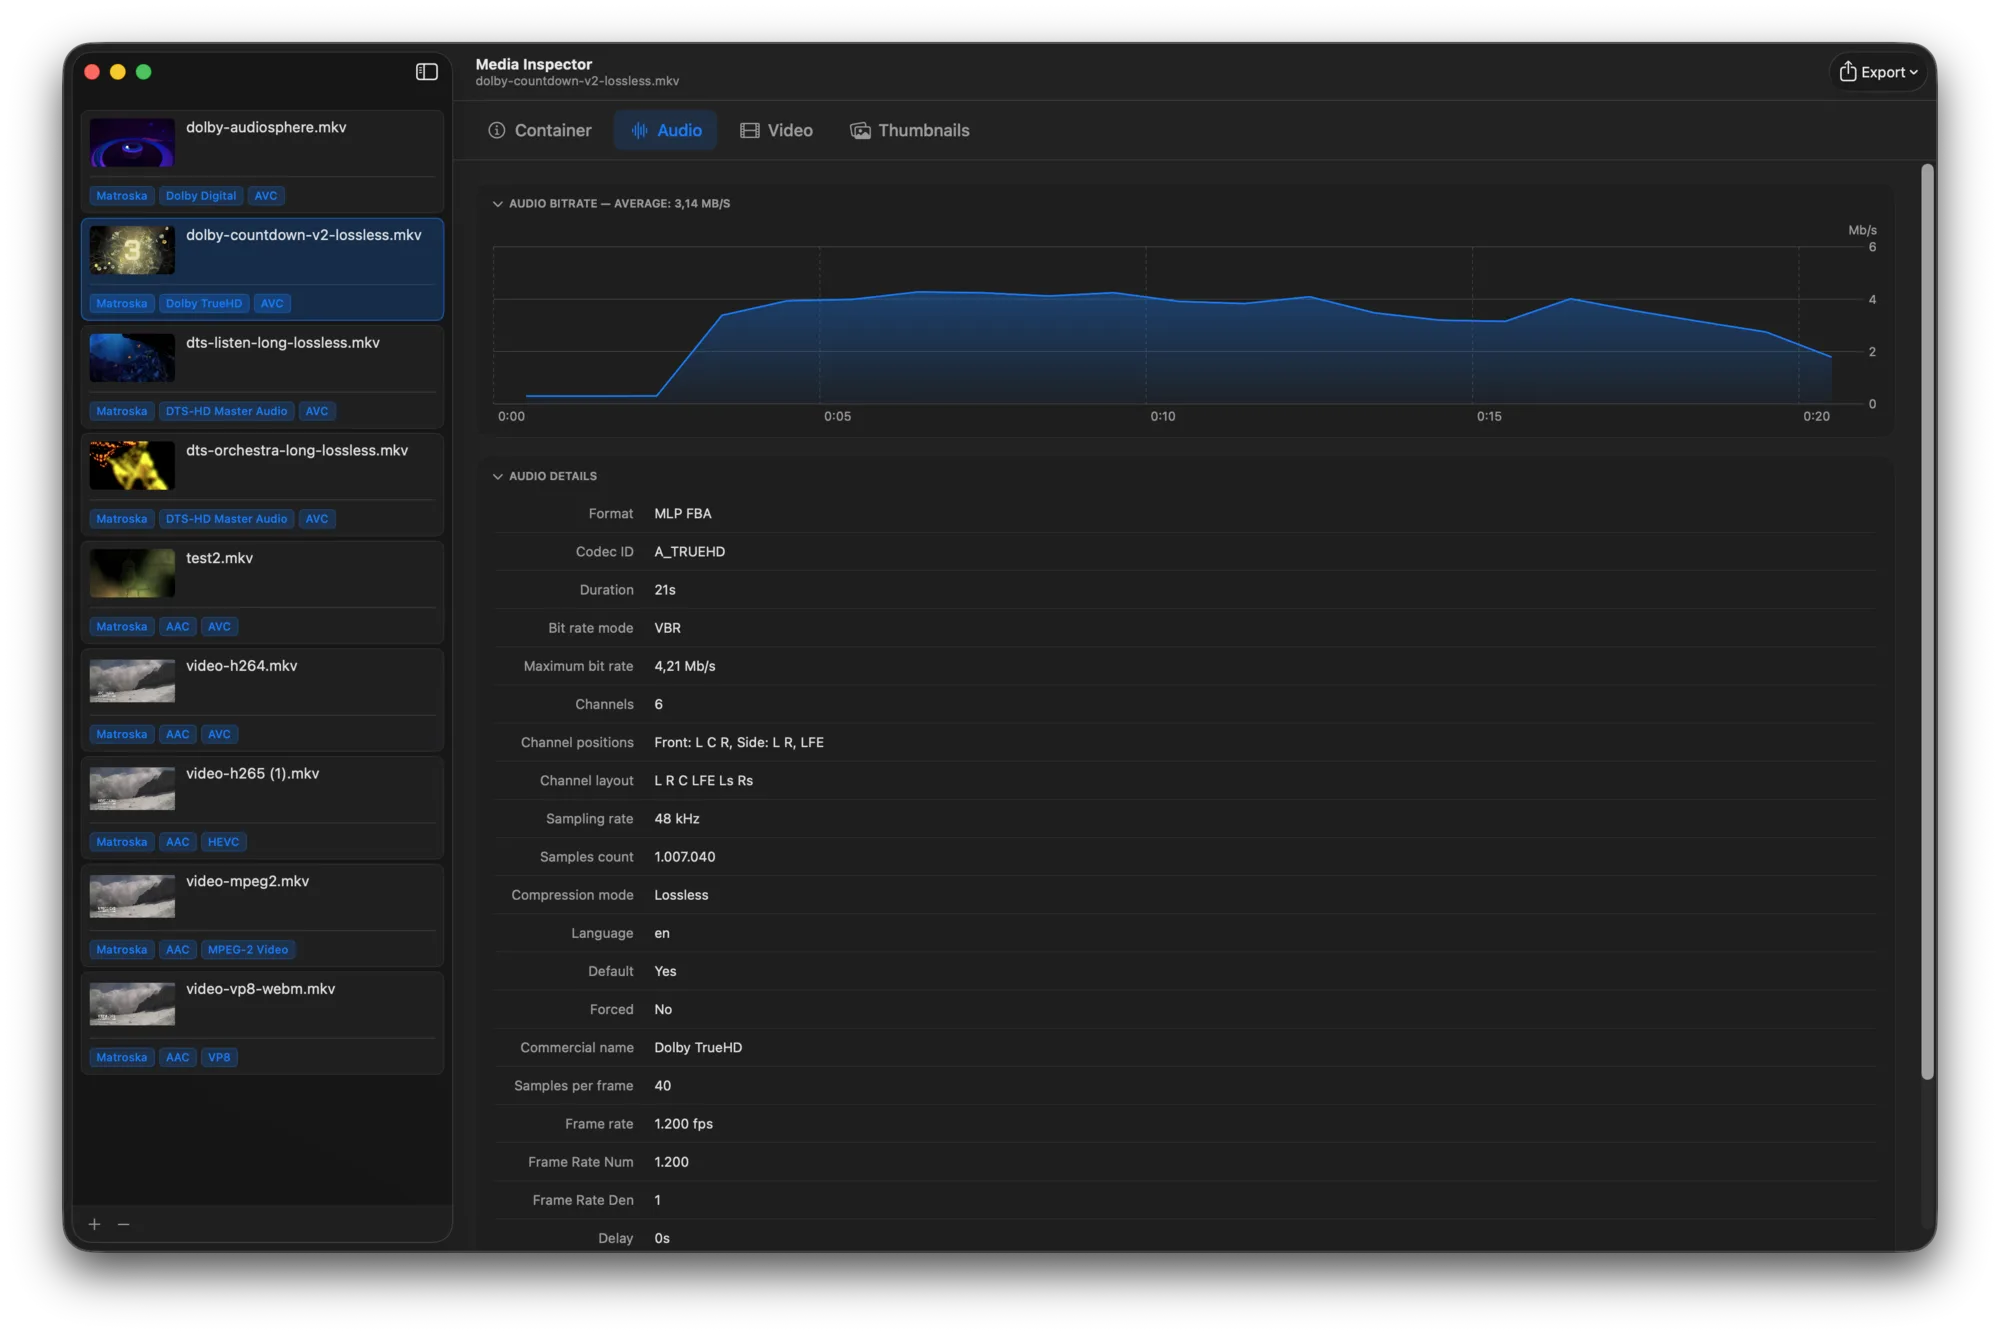Switch to the Thumbnails tab
The width and height of the screenshot is (2000, 1335).
tap(910, 130)
